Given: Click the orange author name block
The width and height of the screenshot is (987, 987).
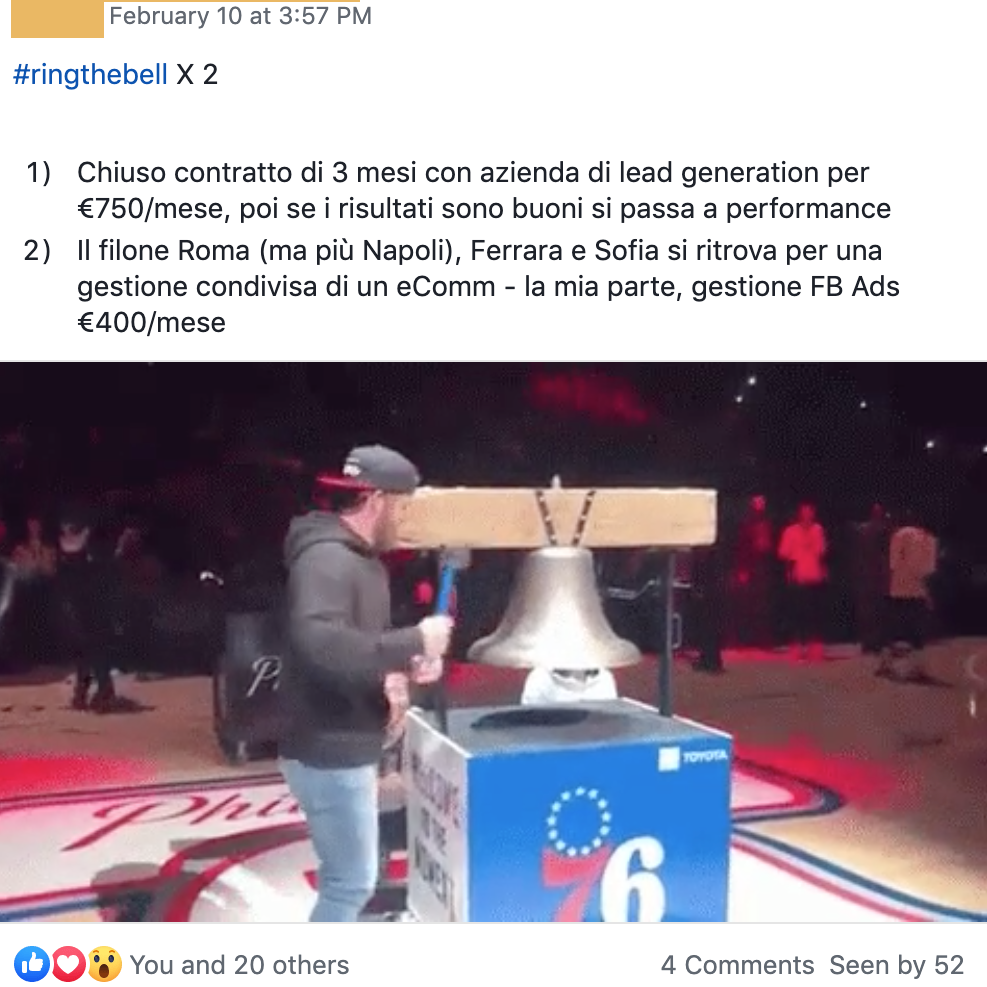Looking at the screenshot, I should (x=57, y=19).
